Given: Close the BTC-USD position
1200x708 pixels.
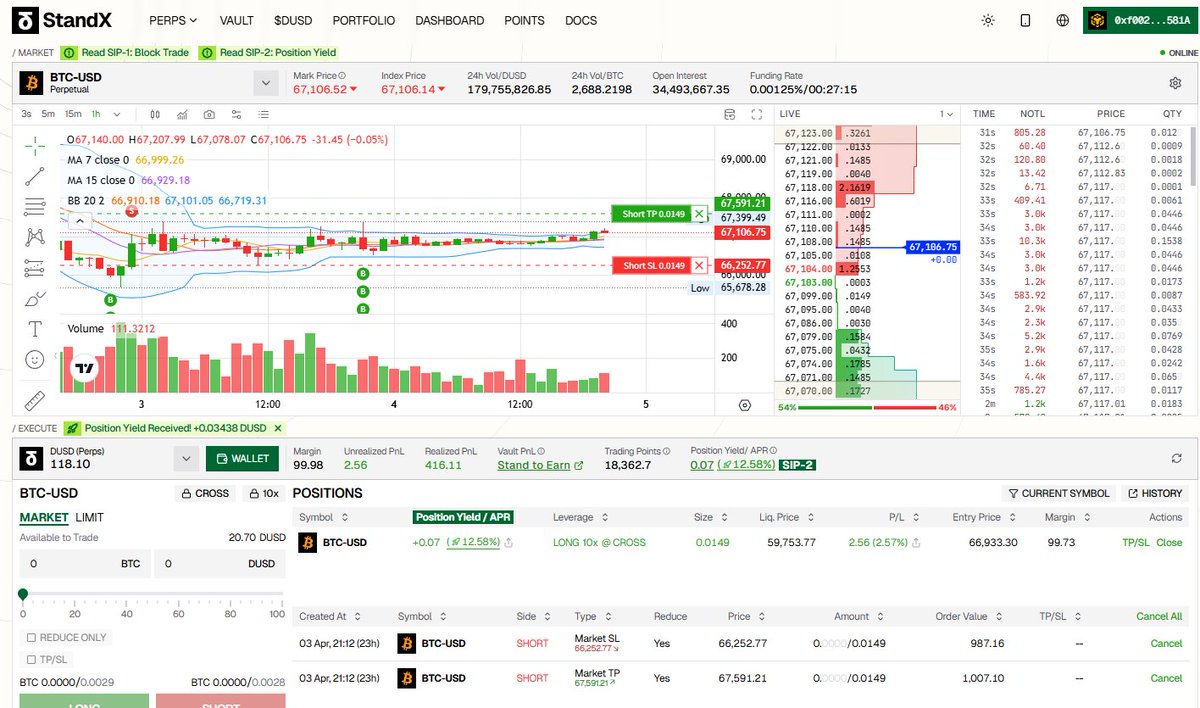Looking at the screenshot, I should coord(1169,542).
